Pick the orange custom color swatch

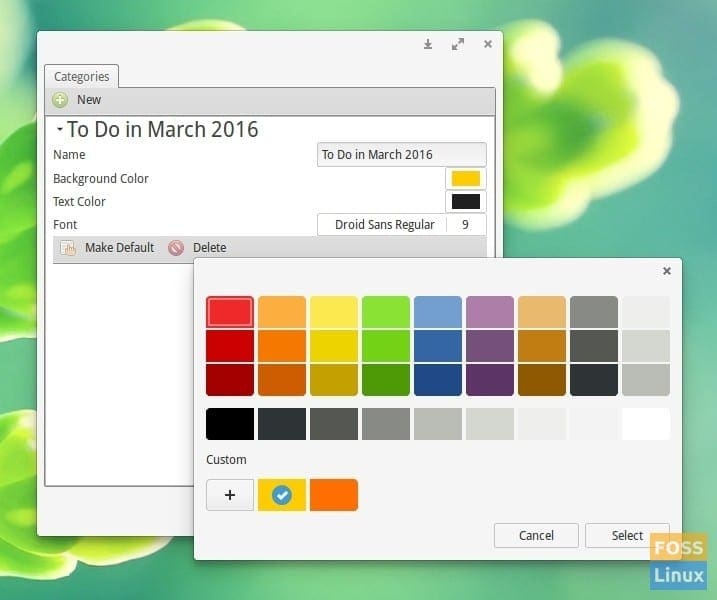click(x=334, y=495)
